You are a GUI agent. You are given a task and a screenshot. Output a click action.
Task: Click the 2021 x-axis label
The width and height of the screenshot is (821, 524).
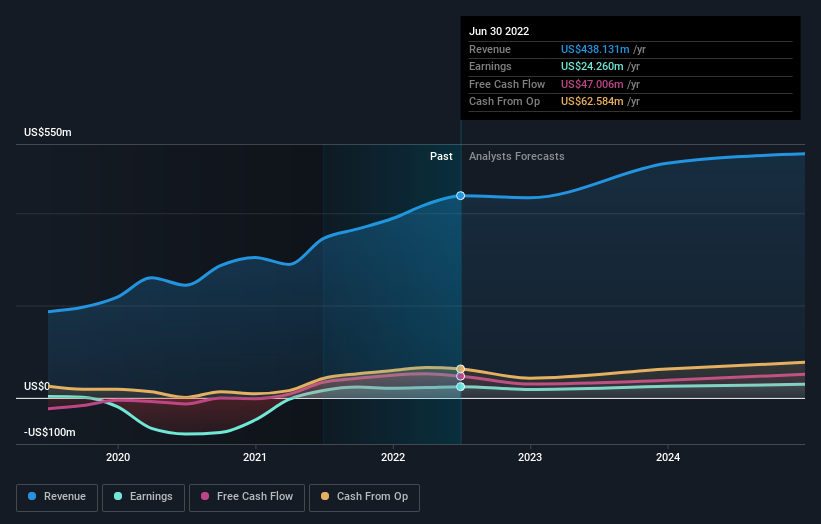(x=254, y=457)
